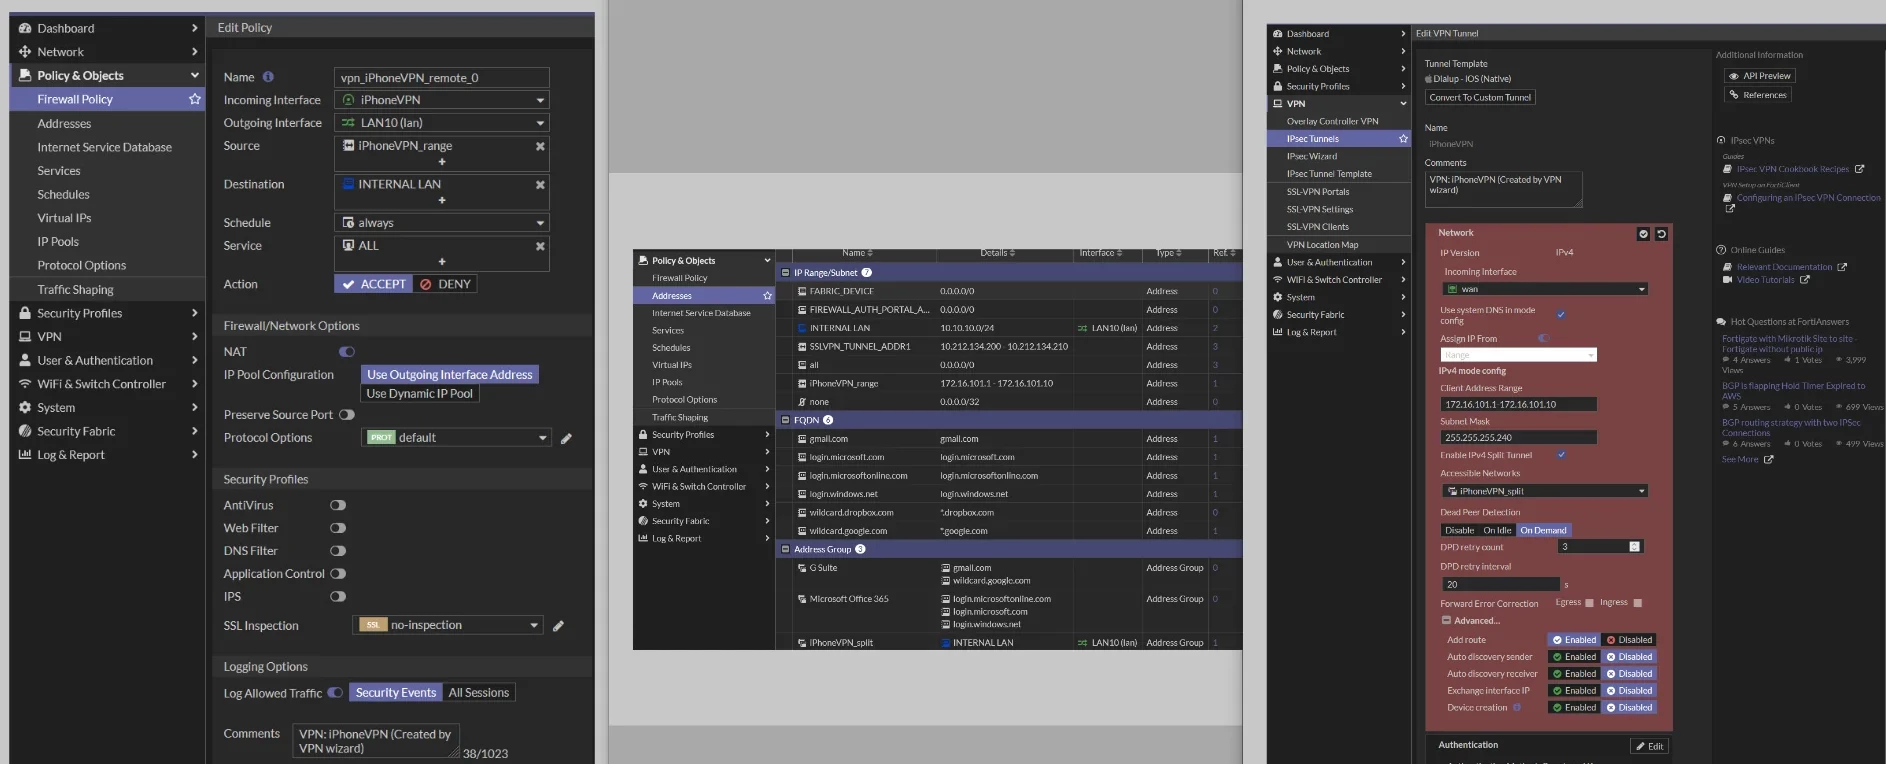Click external link icon beside See More
This screenshot has height=764, width=1886.
[x=1768, y=460]
